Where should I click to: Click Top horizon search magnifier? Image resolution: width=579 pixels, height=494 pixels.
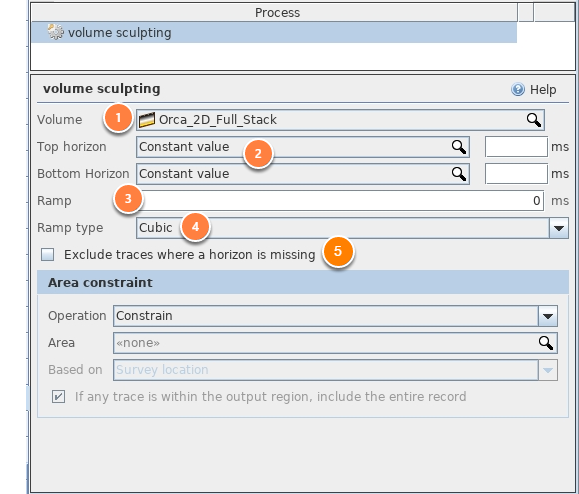(x=459, y=147)
